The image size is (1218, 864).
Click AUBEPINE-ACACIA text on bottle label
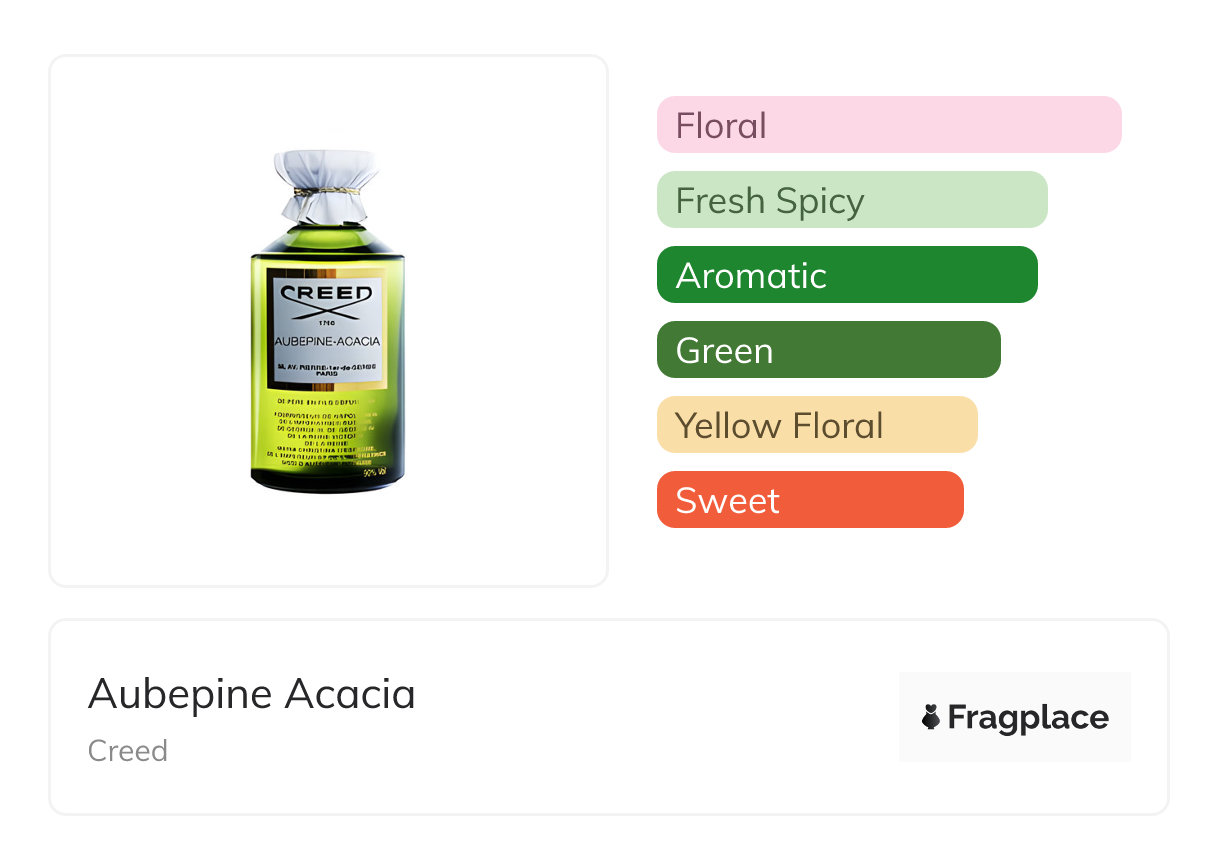tap(327, 341)
